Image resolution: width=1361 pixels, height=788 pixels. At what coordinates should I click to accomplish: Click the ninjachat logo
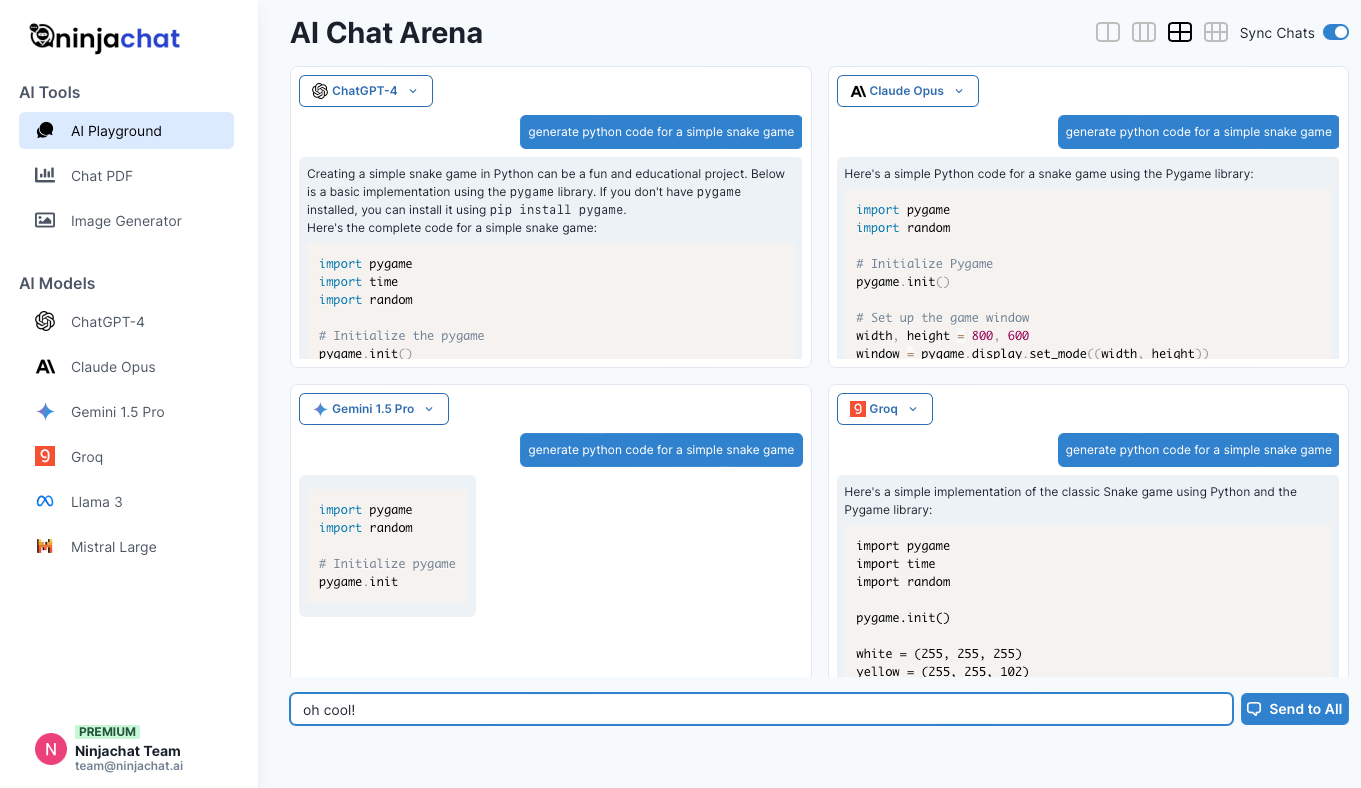(104, 38)
